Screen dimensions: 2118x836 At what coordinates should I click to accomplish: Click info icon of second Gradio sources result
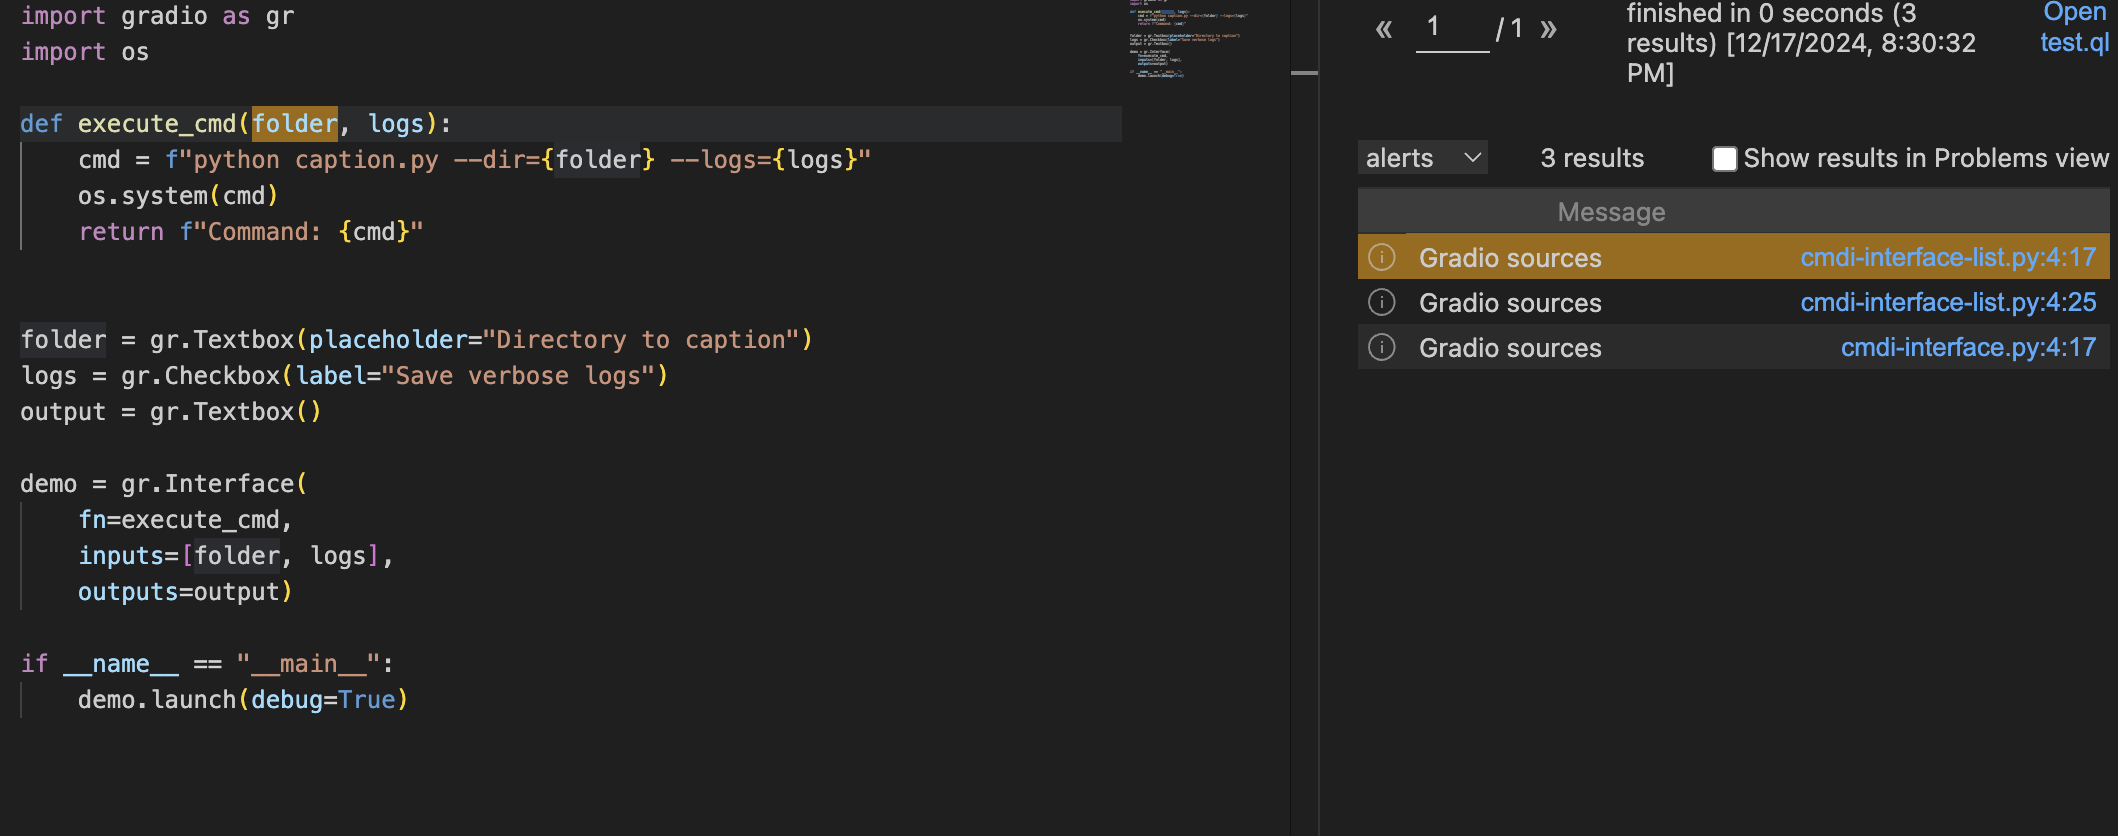(1381, 302)
